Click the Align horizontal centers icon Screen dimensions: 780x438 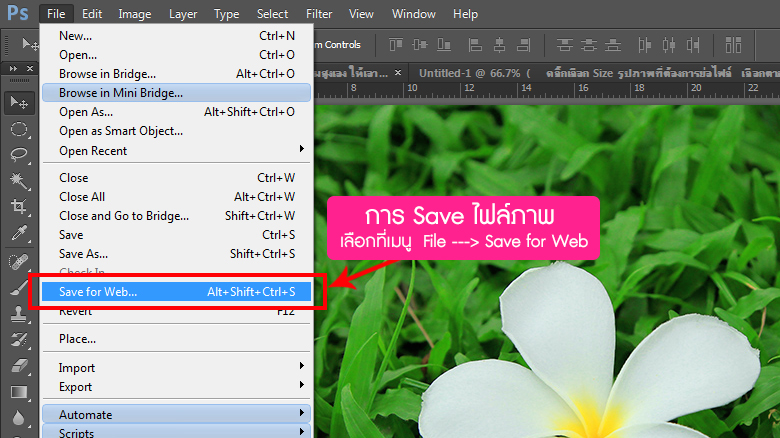click(x=498, y=44)
